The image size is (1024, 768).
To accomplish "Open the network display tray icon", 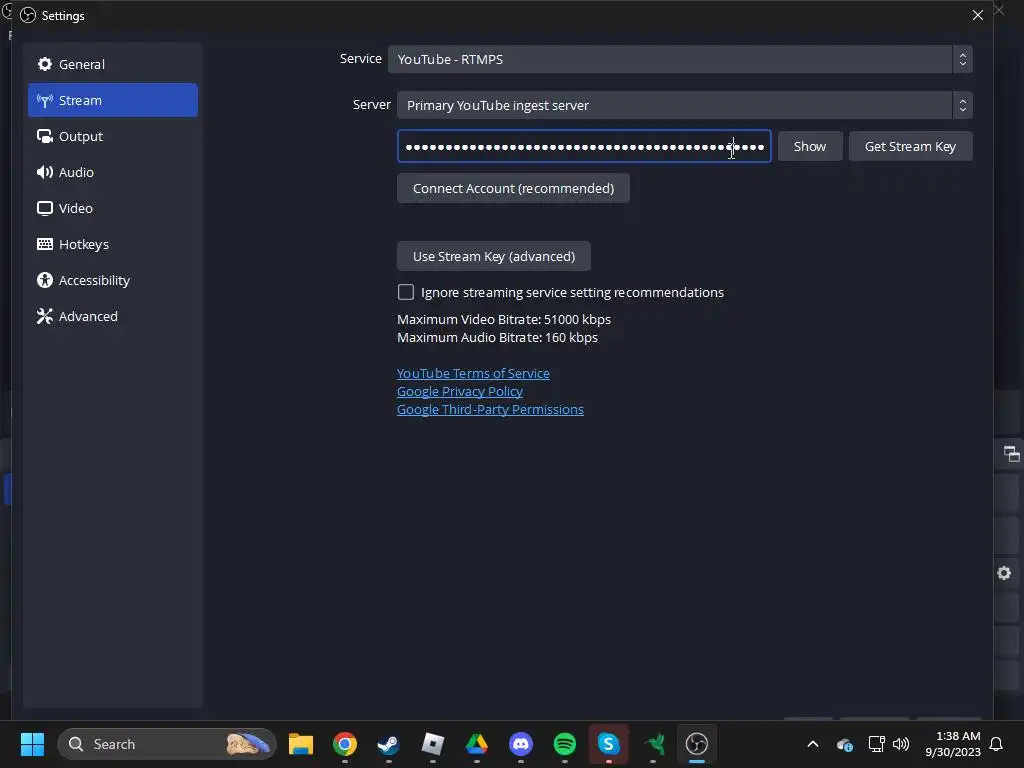I will (x=876, y=744).
